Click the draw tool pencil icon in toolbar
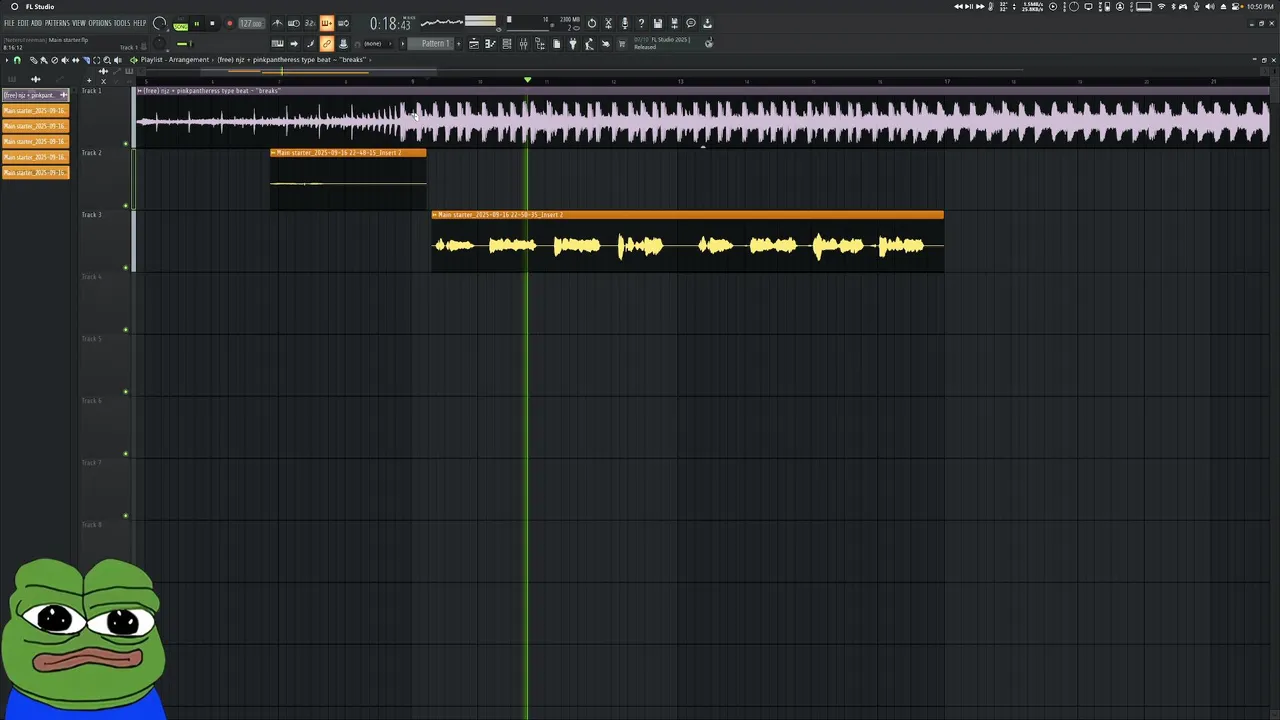 pos(310,43)
